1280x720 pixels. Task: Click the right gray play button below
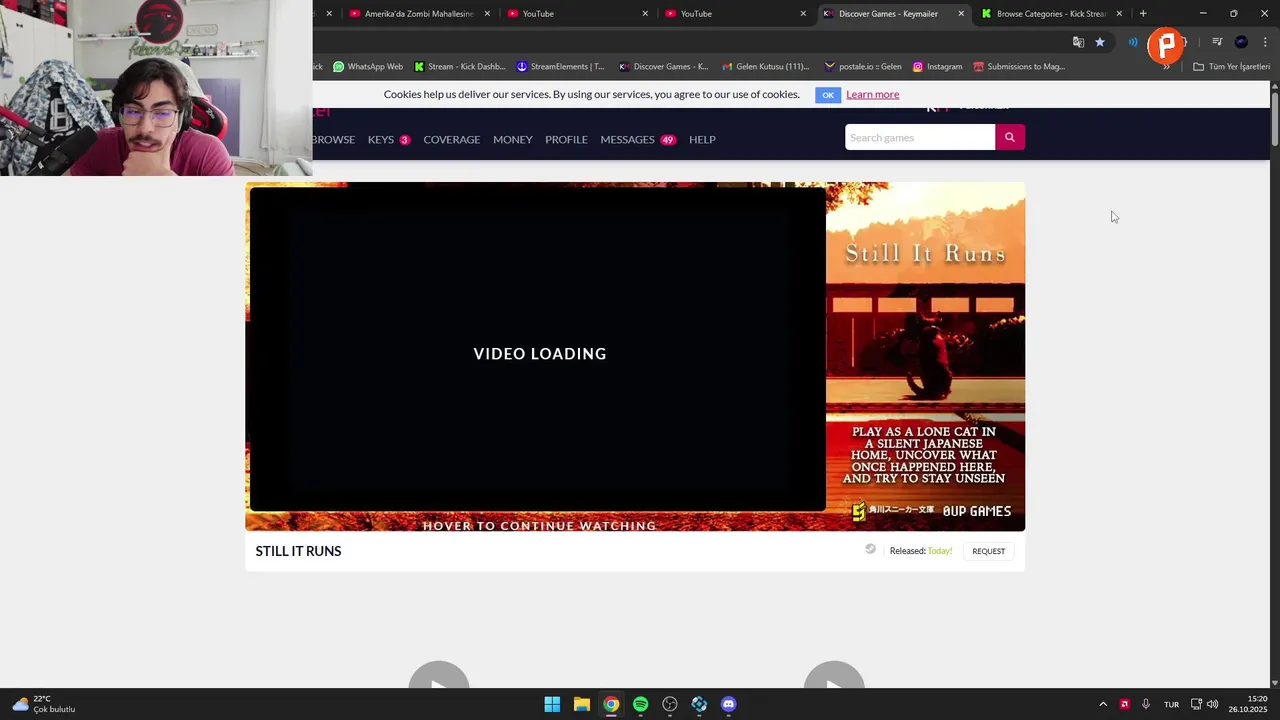pyautogui.click(x=834, y=675)
